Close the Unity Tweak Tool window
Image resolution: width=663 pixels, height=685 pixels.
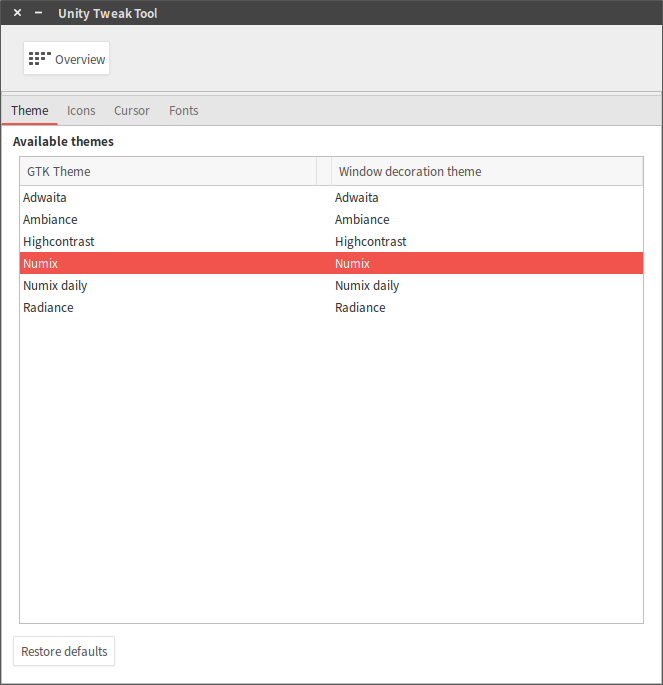17,13
